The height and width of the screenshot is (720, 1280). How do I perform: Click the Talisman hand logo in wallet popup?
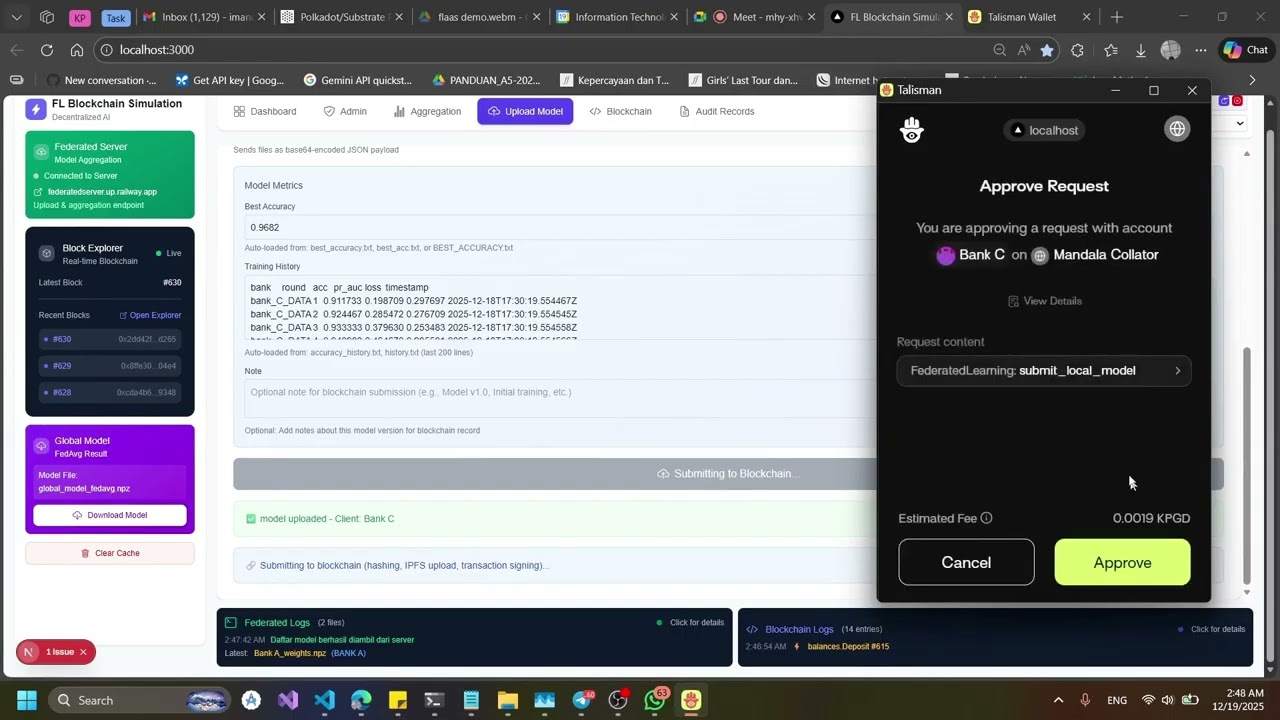click(x=911, y=130)
